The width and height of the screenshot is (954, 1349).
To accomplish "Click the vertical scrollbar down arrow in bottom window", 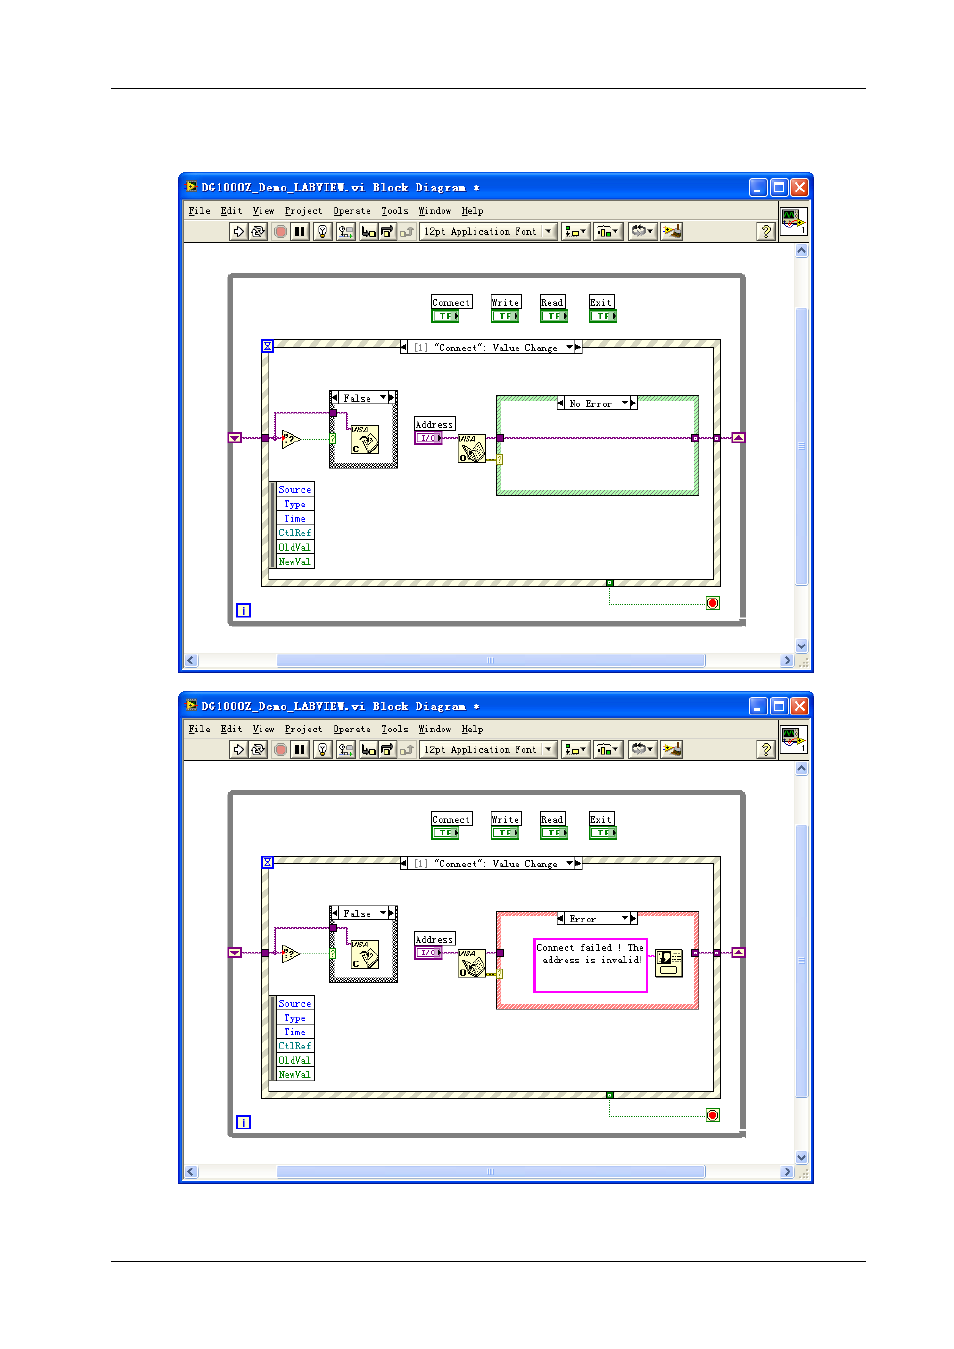I will (x=801, y=1157).
